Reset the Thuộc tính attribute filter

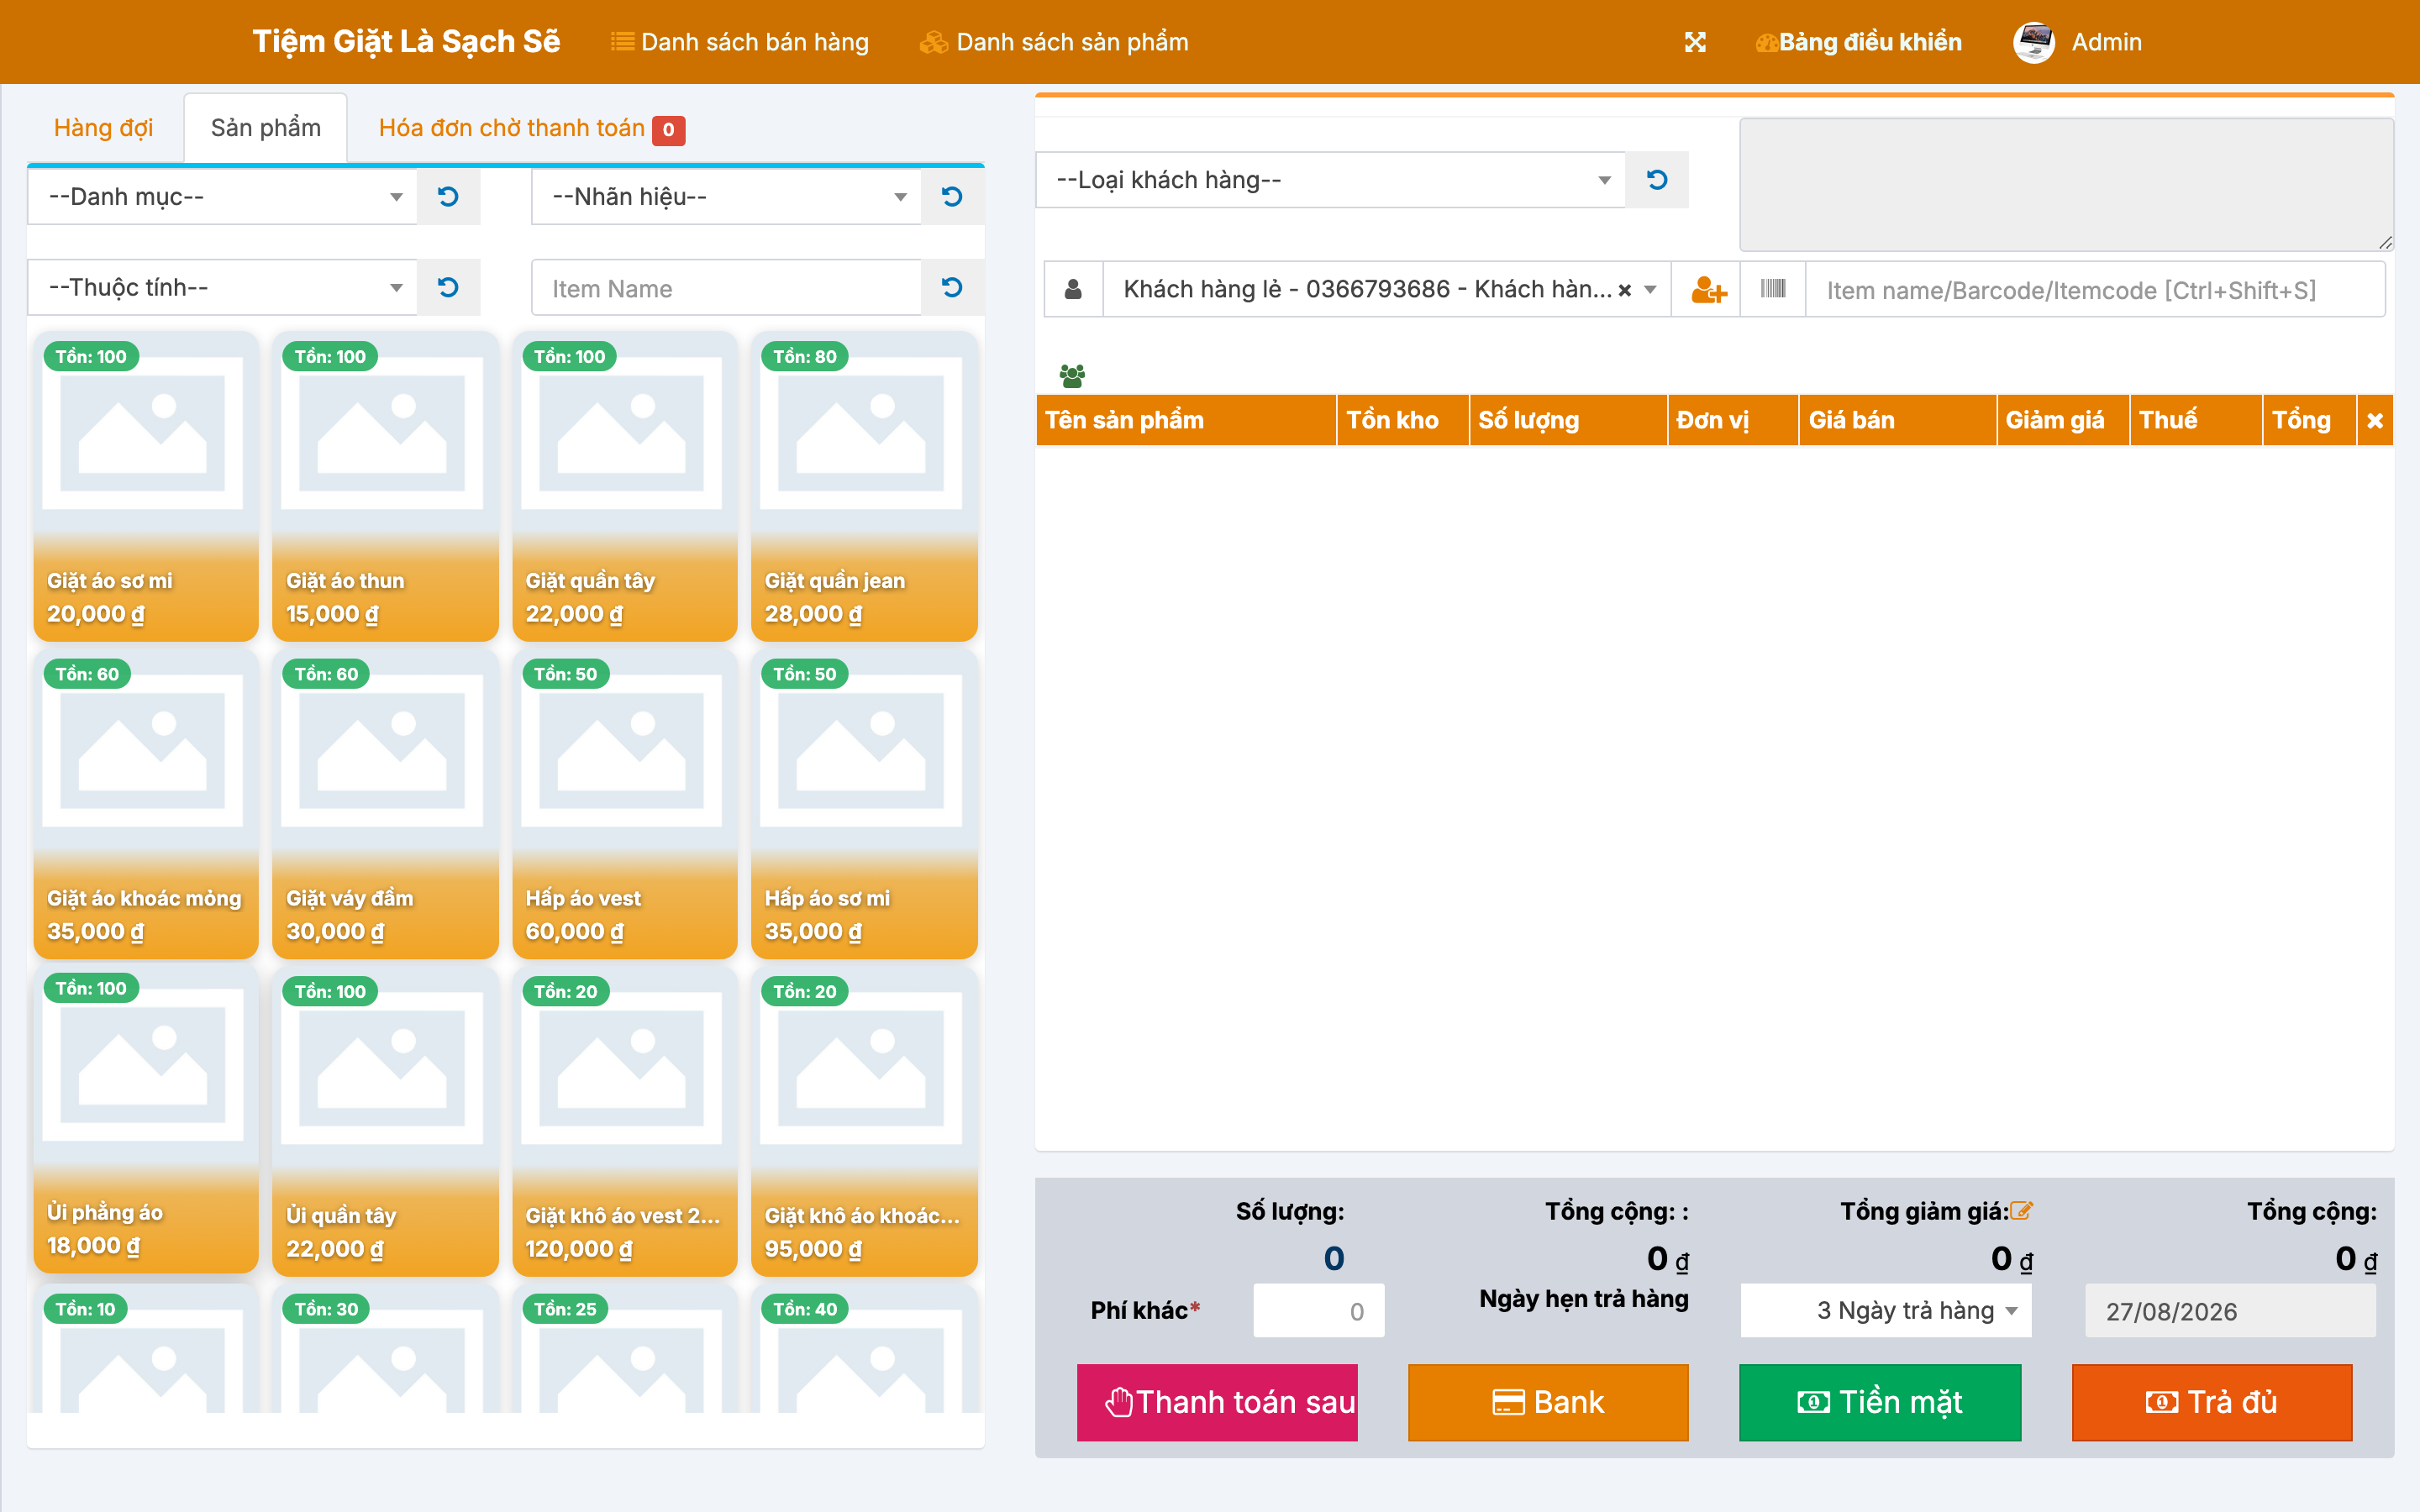coord(448,288)
